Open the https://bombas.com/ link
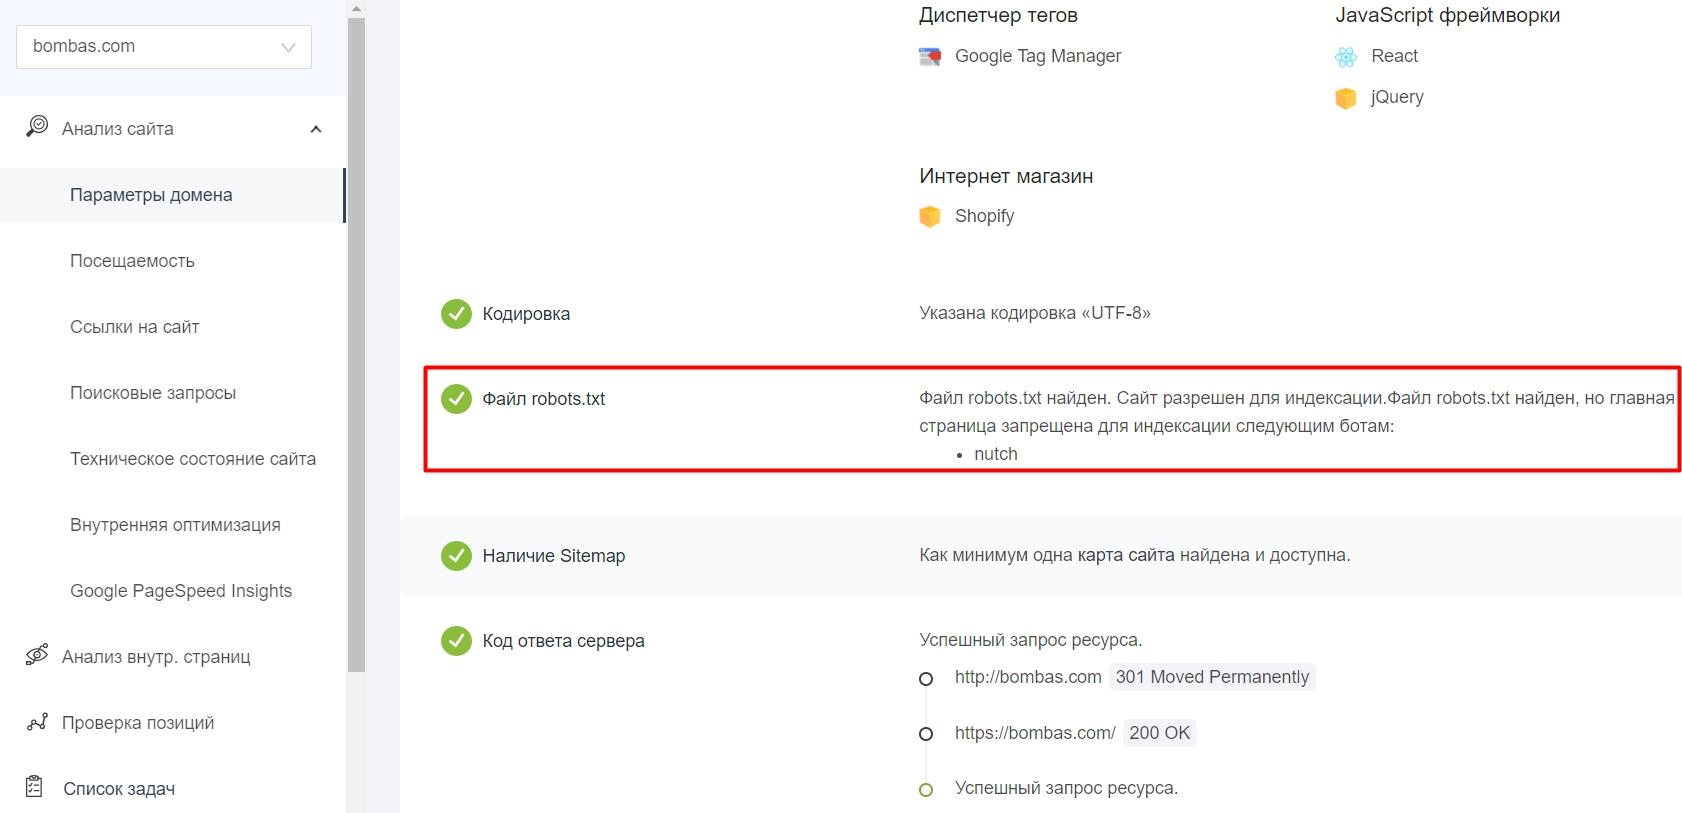Screen dimensions: 1682x813 (x=1035, y=733)
